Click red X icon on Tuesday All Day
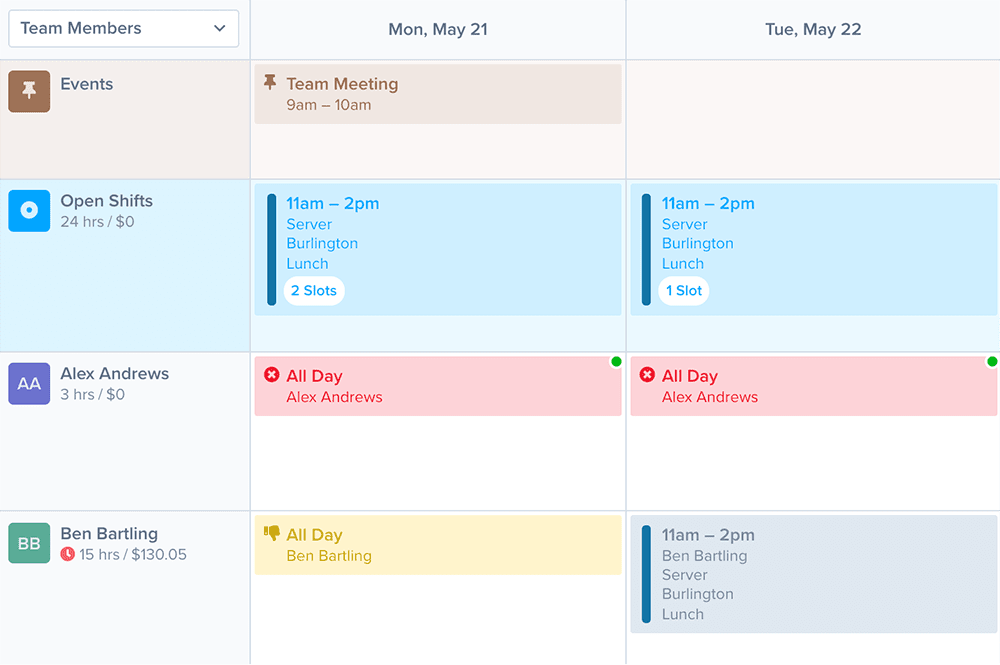The image size is (1000, 665). (647, 375)
